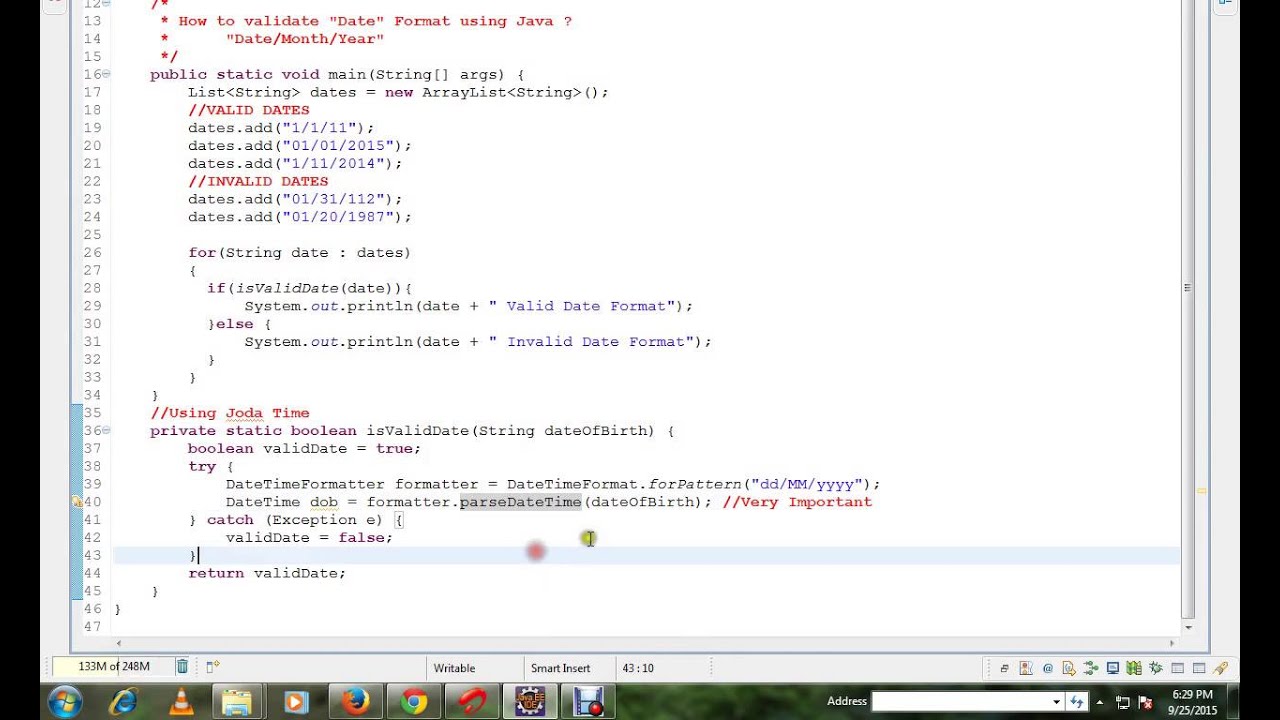
Task: Open Windows Media Player taskbar icon
Action: [295, 701]
